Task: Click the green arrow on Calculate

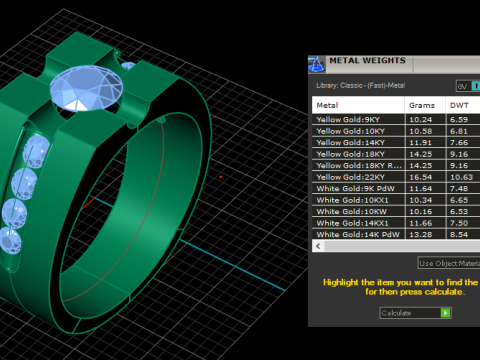Action: 446,313
